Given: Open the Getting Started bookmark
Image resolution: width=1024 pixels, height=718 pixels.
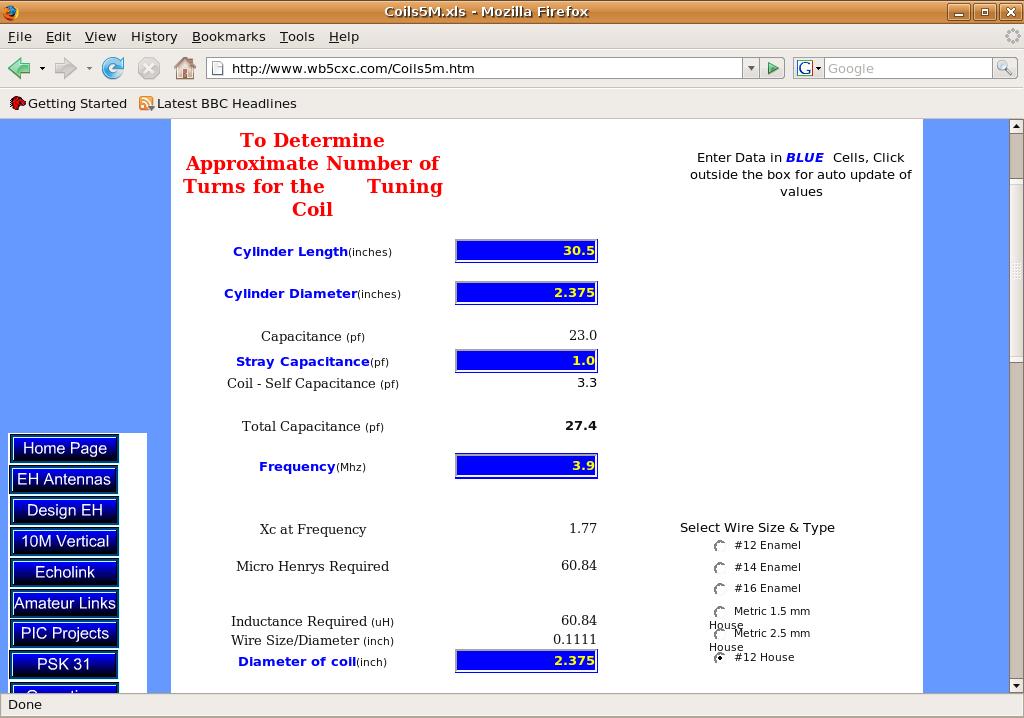Looking at the screenshot, I should point(68,103).
